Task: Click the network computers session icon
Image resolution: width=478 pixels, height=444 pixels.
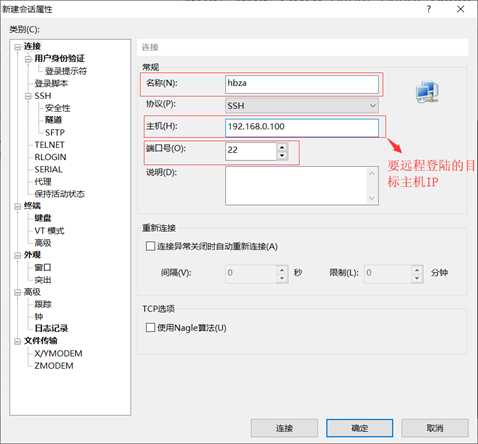Action: click(427, 91)
